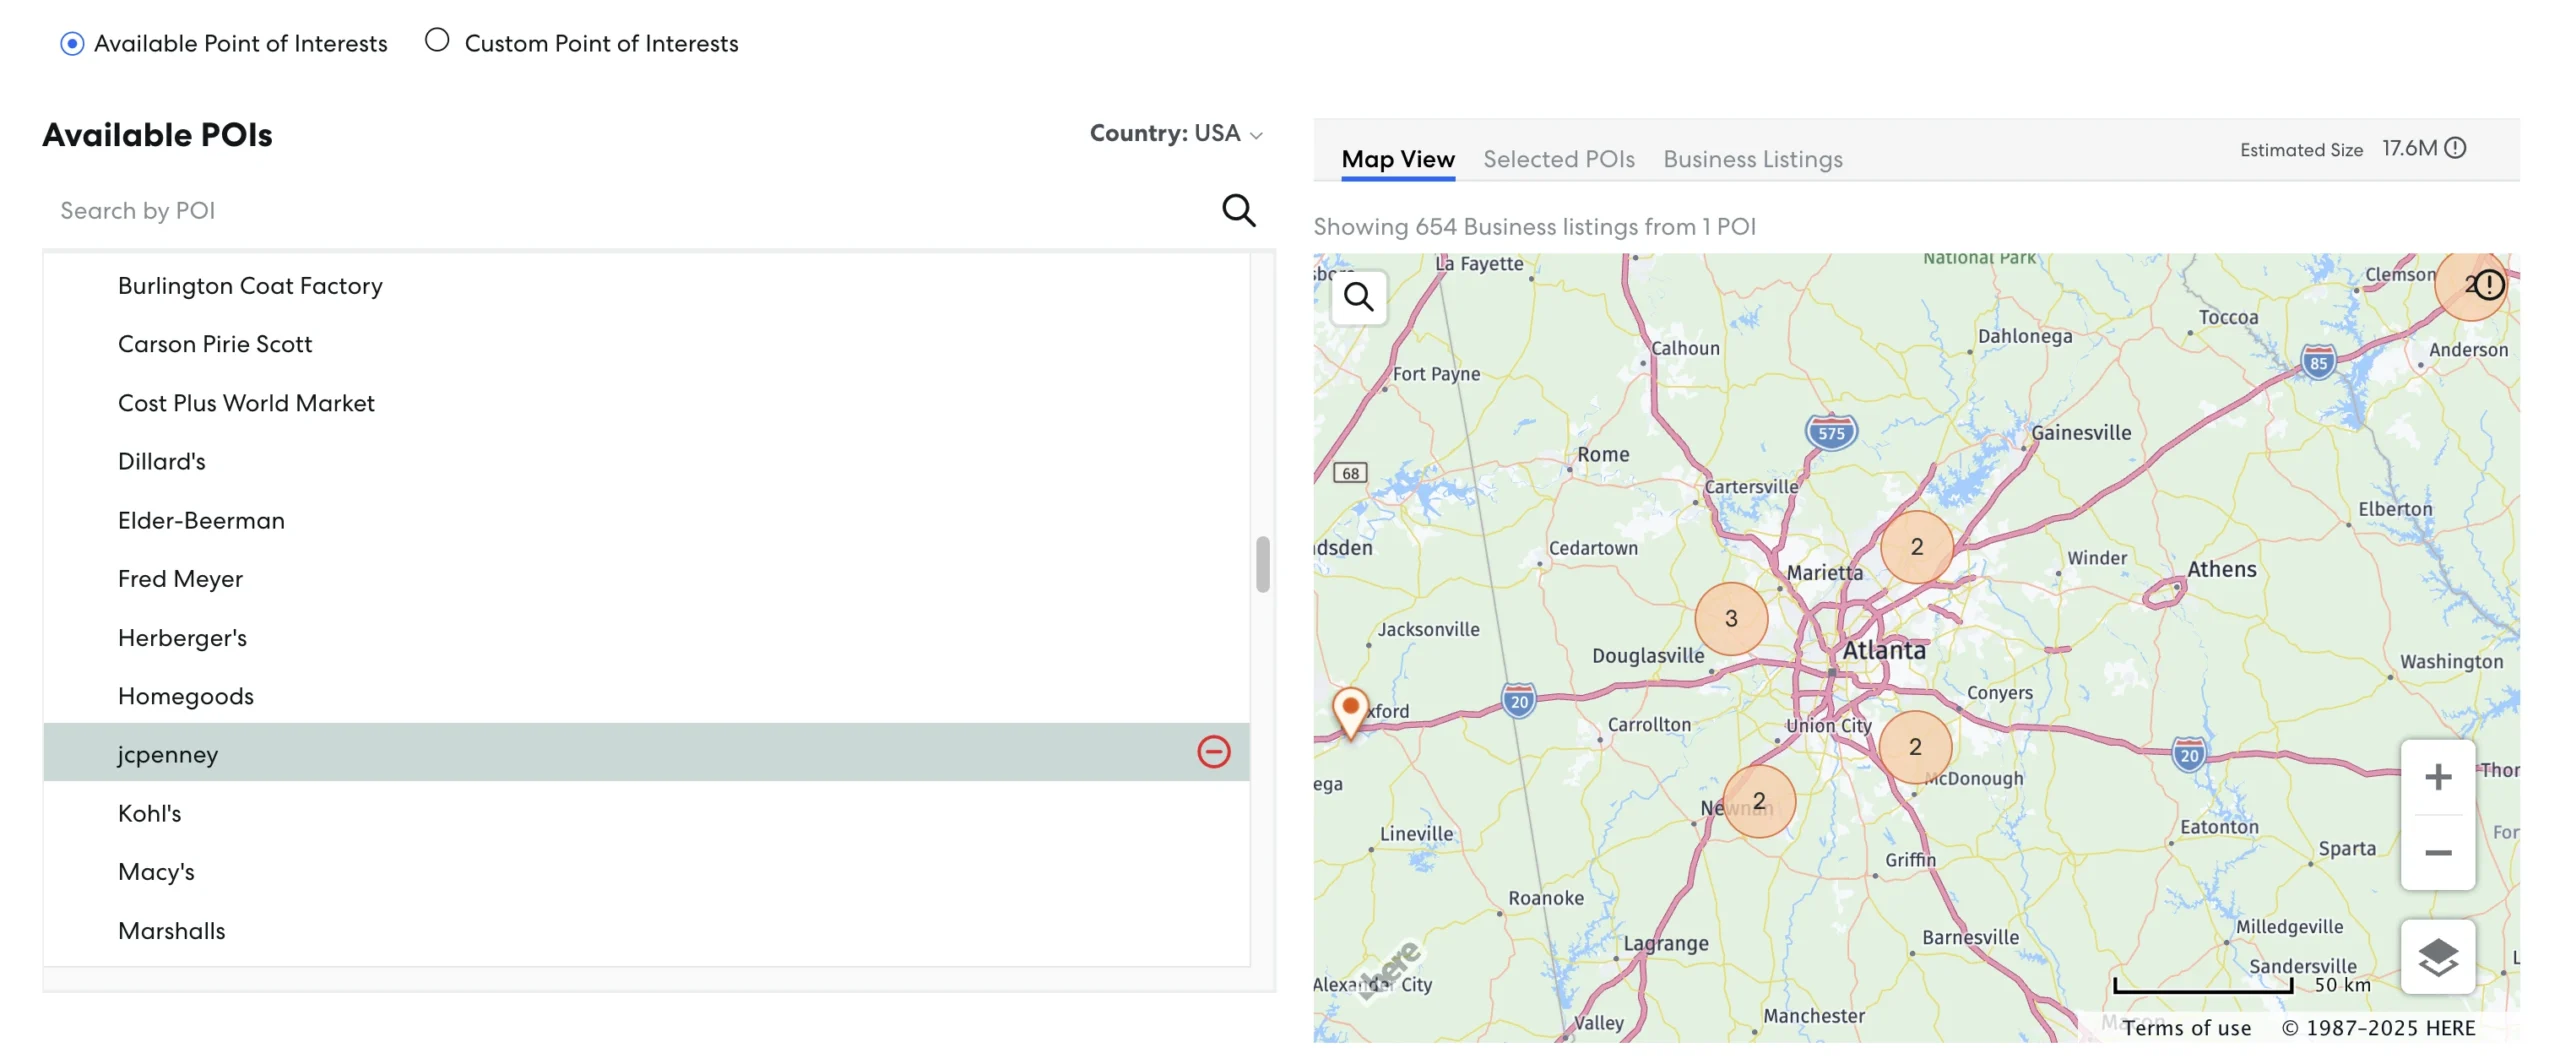Select Available Point of Interests radio

click(72, 43)
